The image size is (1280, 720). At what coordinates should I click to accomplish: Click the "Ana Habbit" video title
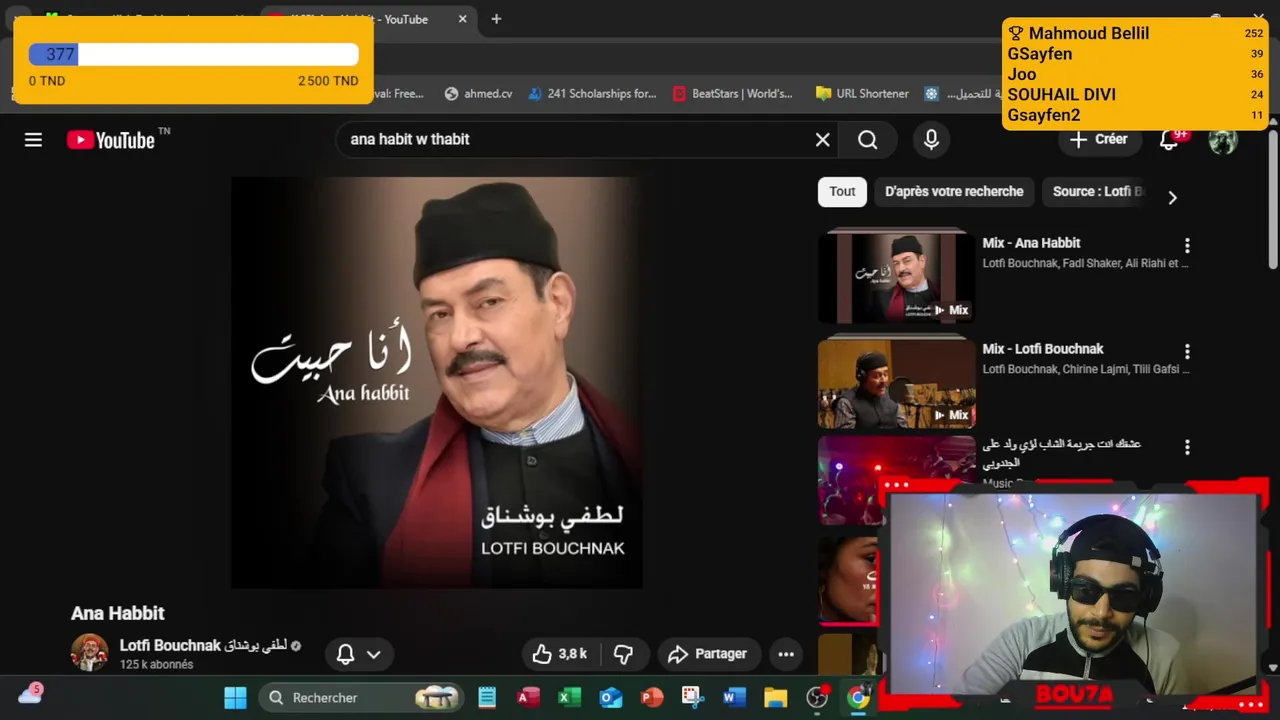pyautogui.click(x=118, y=613)
